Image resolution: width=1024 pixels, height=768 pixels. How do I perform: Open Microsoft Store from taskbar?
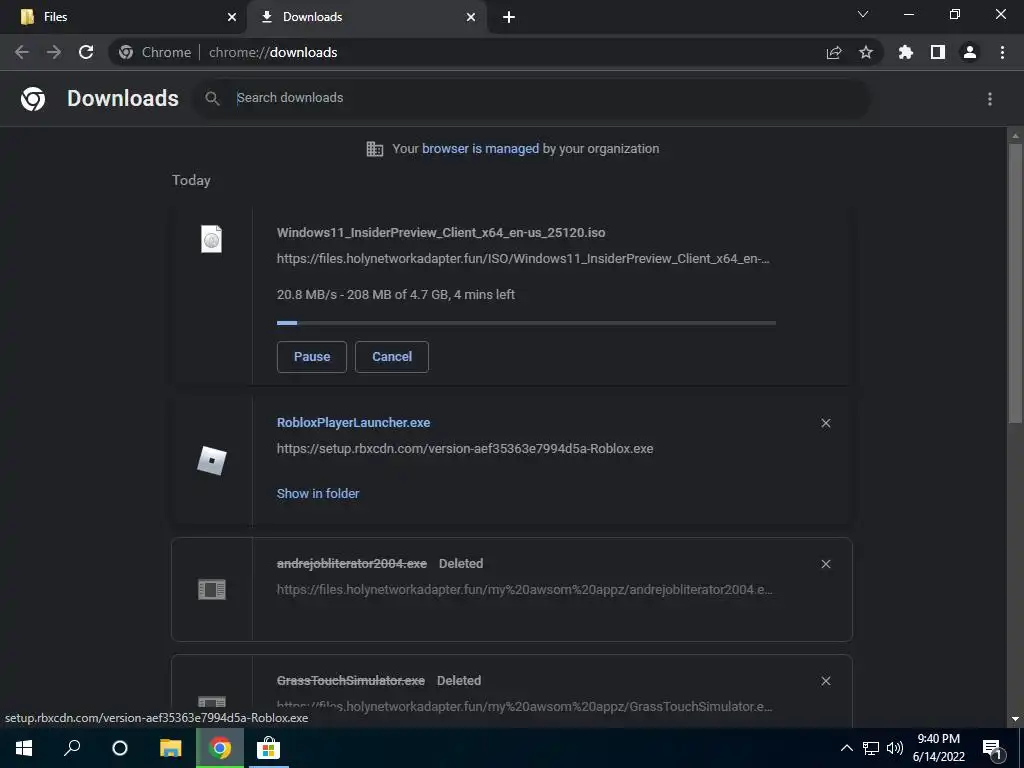pyautogui.click(x=268, y=748)
